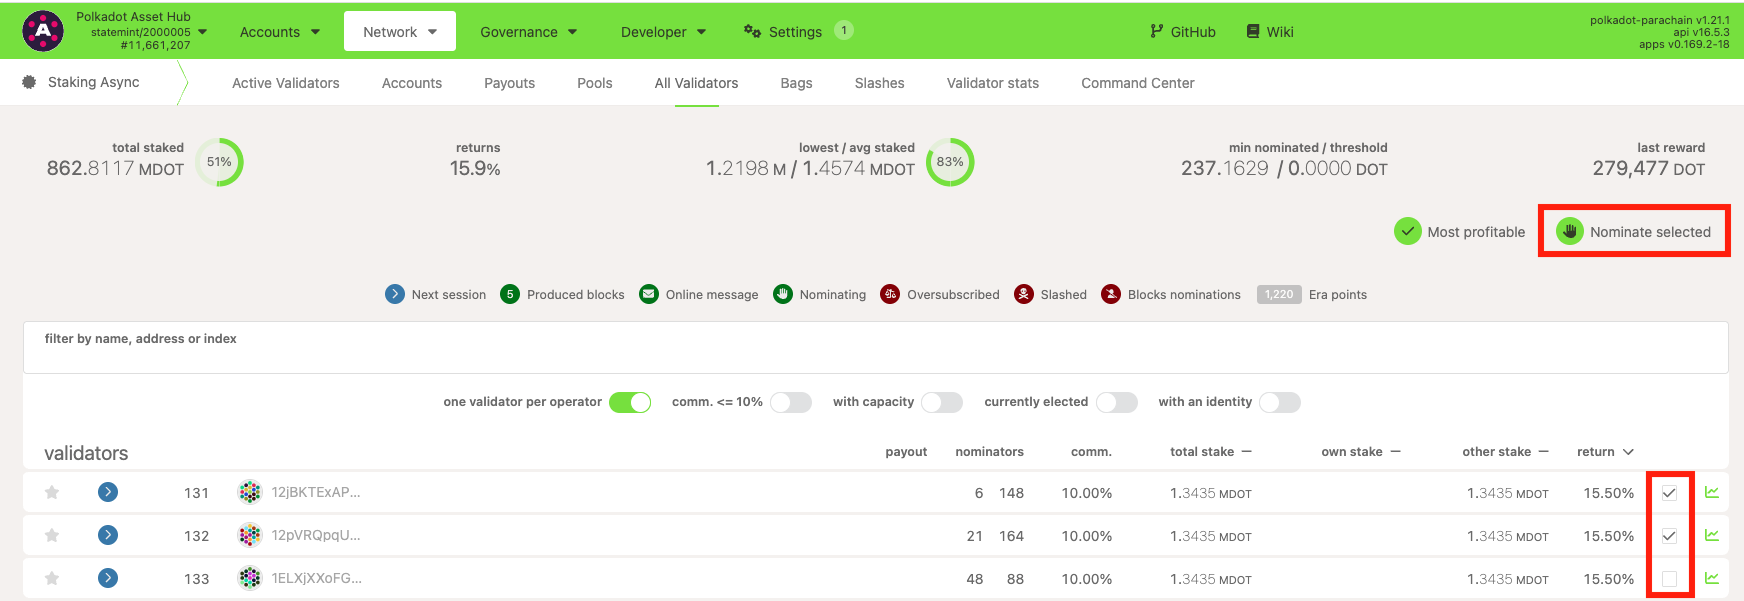This screenshot has width=1744, height=601.
Task: Click the Most profitable button
Action: (x=1460, y=232)
